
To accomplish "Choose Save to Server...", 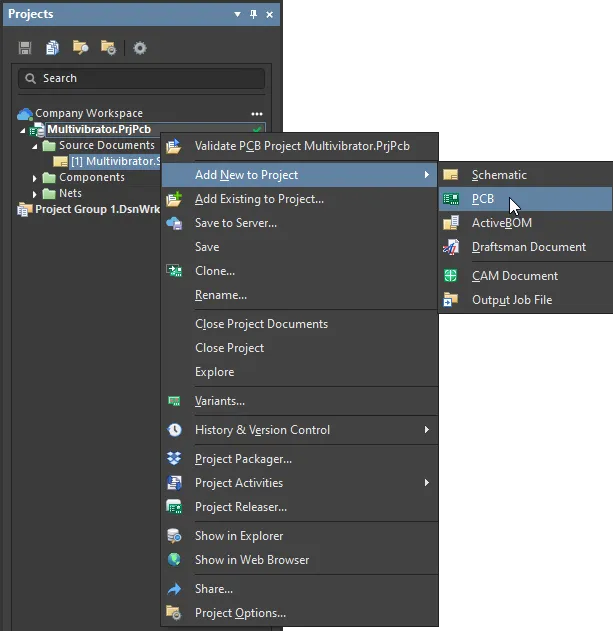I will click(300, 223).
